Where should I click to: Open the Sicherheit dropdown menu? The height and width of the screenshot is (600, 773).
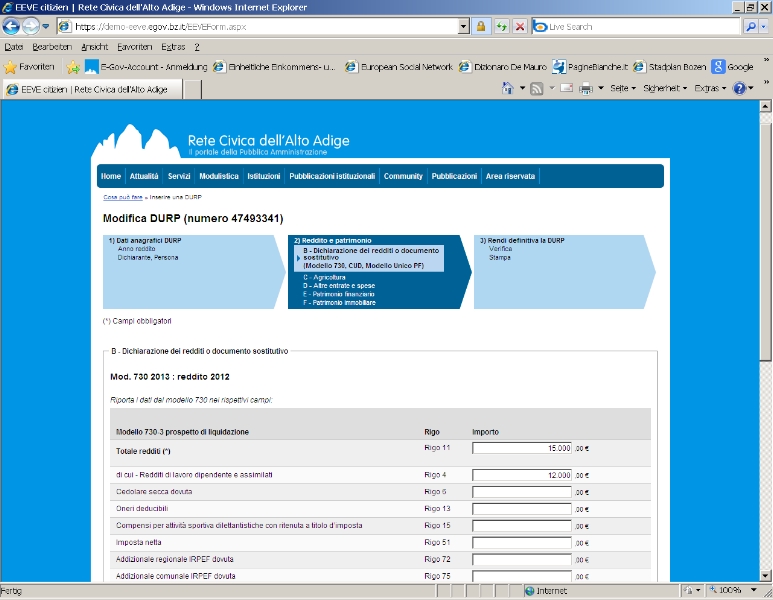pos(664,88)
